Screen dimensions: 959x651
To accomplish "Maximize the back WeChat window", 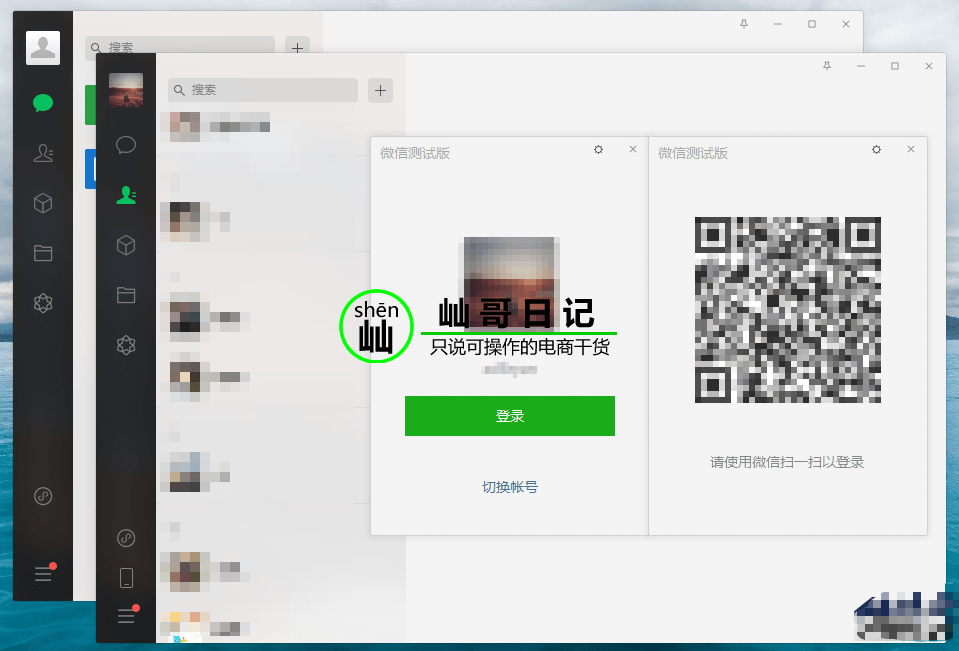I will coord(812,24).
